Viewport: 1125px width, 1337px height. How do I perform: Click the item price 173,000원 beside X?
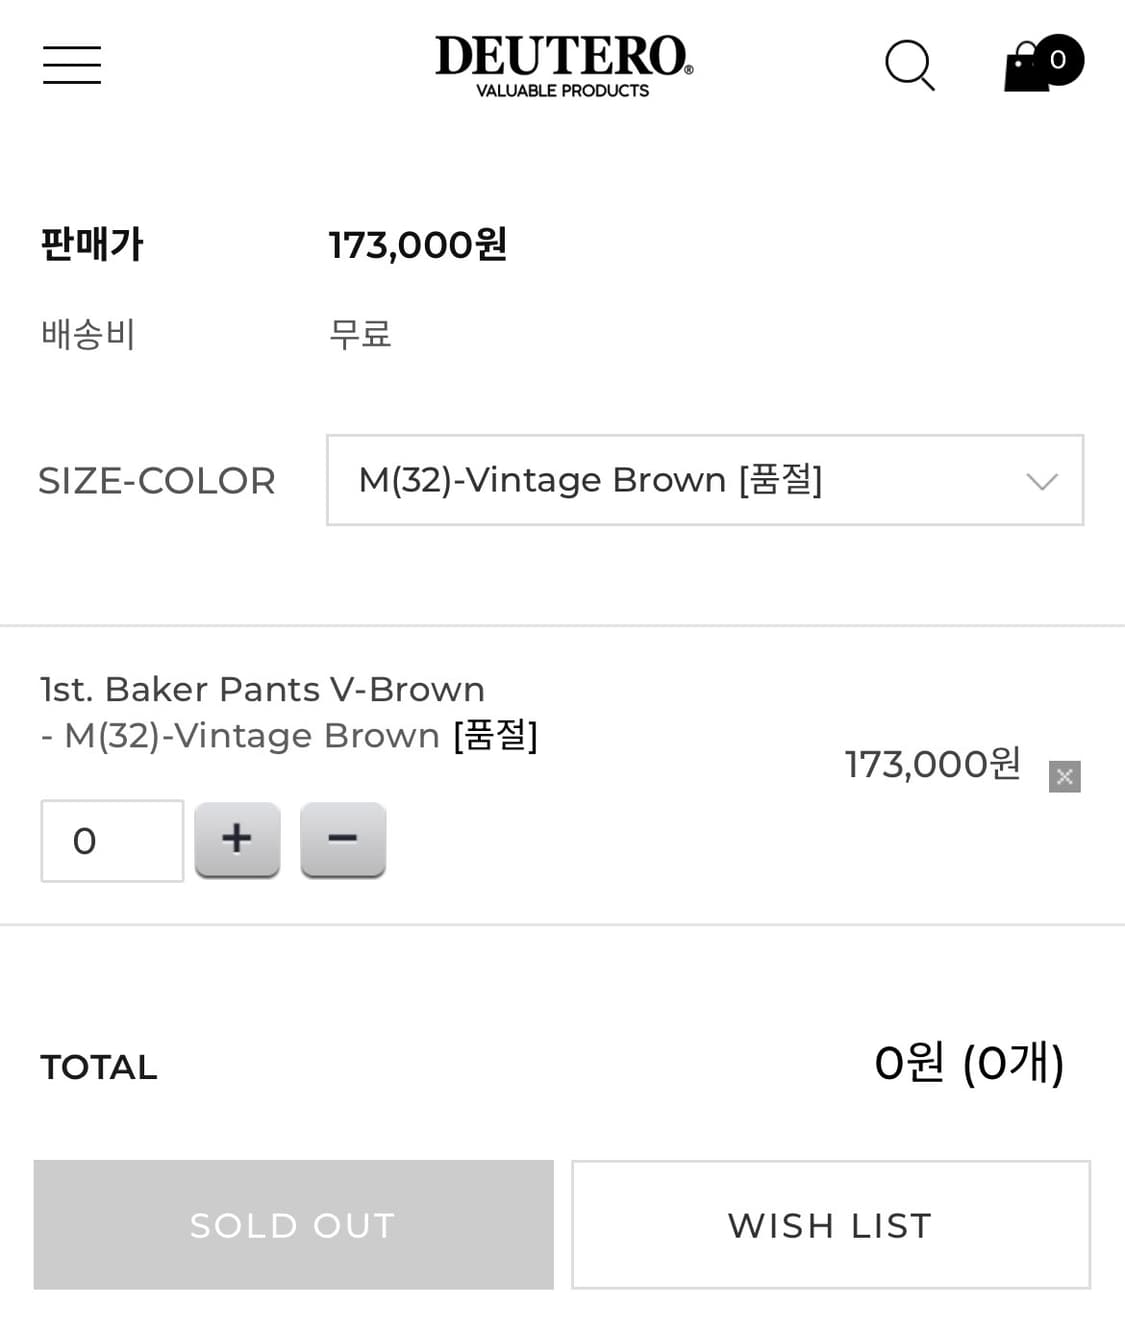(932, 764)
